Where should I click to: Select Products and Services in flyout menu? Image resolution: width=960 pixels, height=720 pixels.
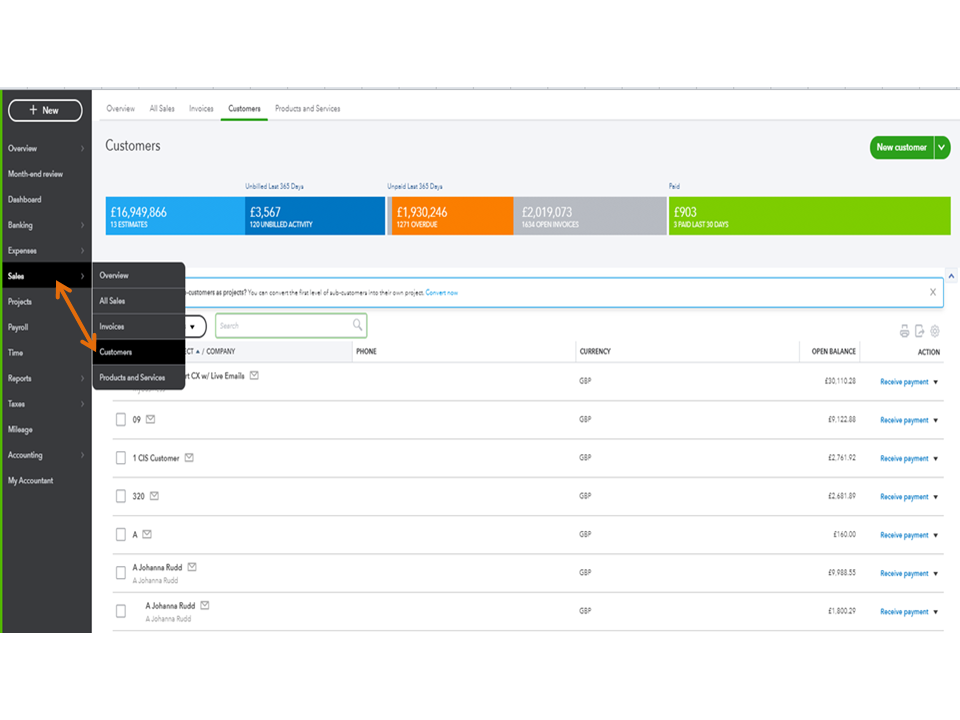[x=138, y=378]
